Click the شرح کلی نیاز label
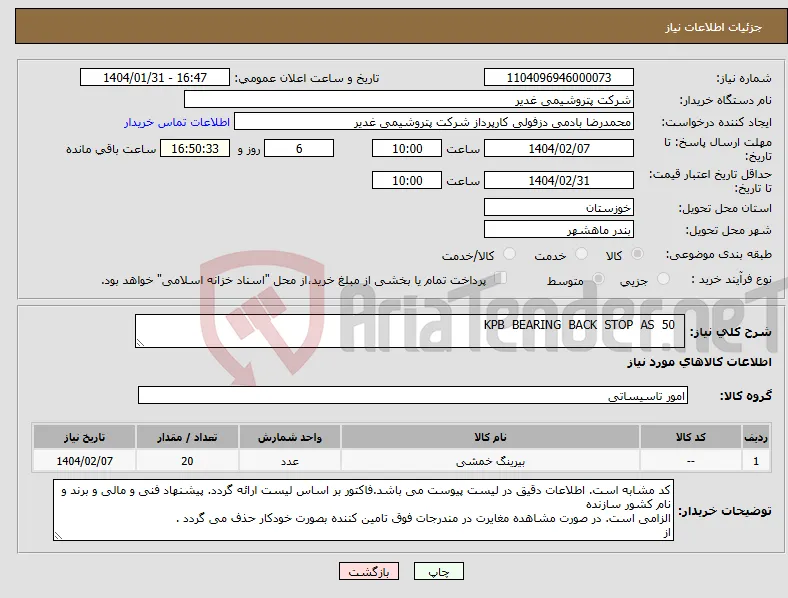 click(731, 332)
